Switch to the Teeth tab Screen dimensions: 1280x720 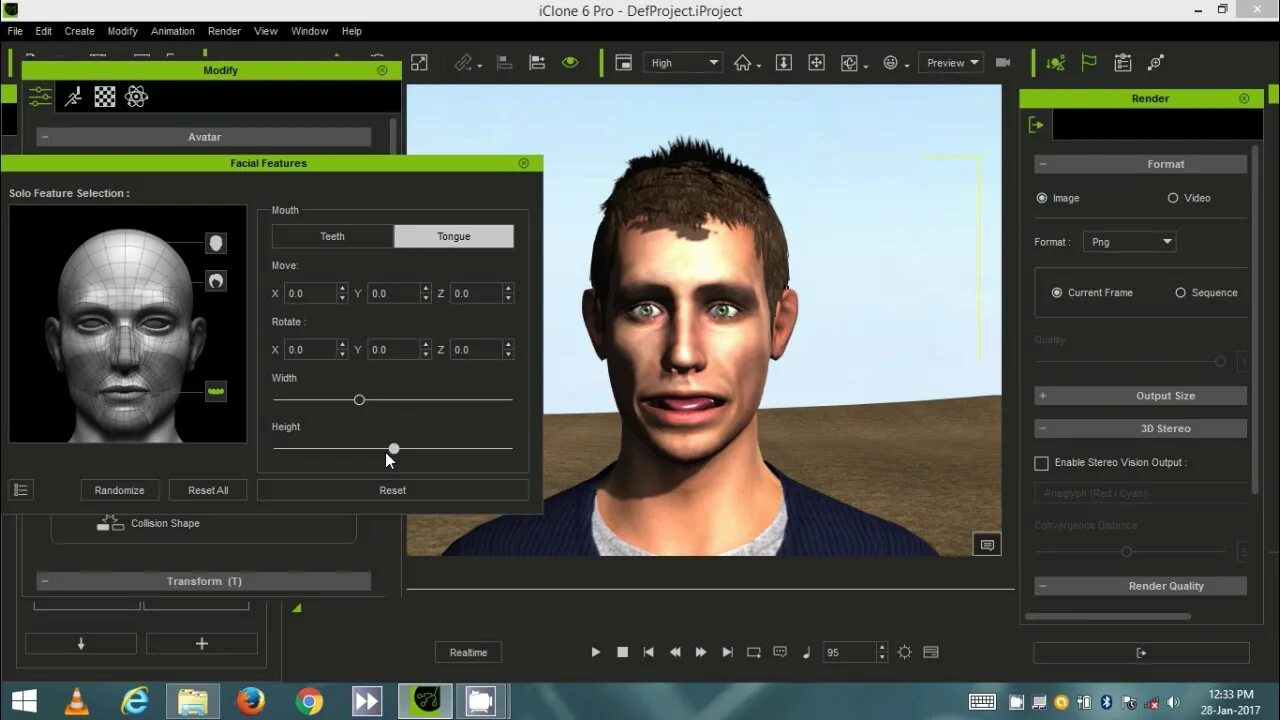333,237
